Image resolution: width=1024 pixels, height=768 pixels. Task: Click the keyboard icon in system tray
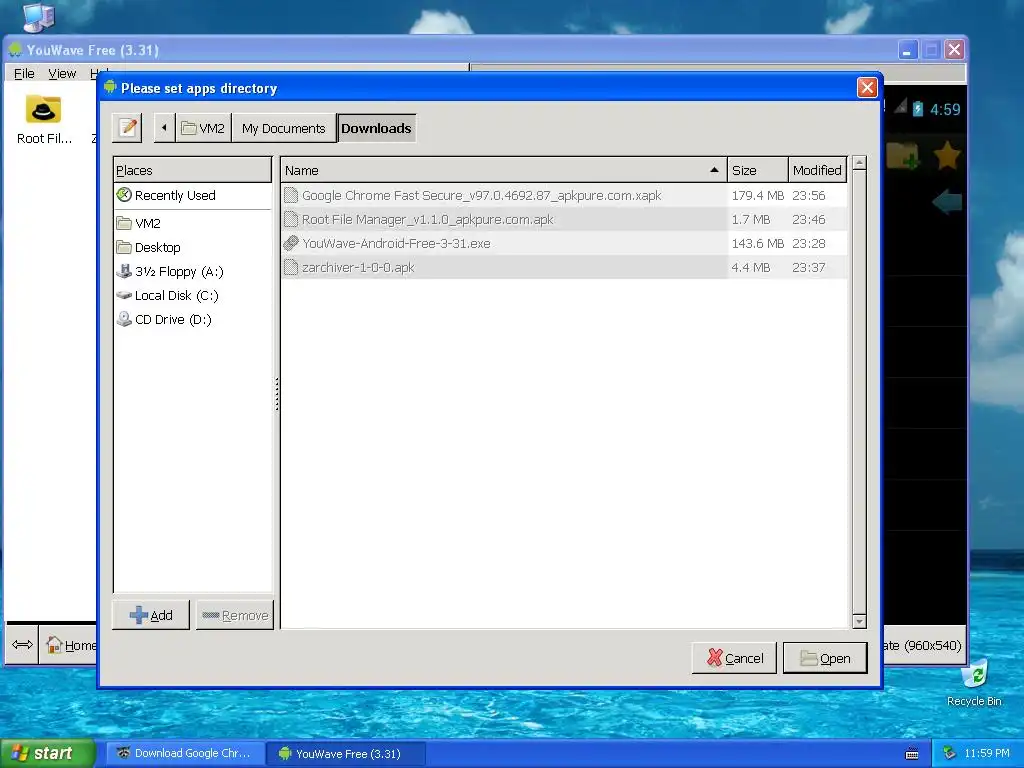click(912, 754)
